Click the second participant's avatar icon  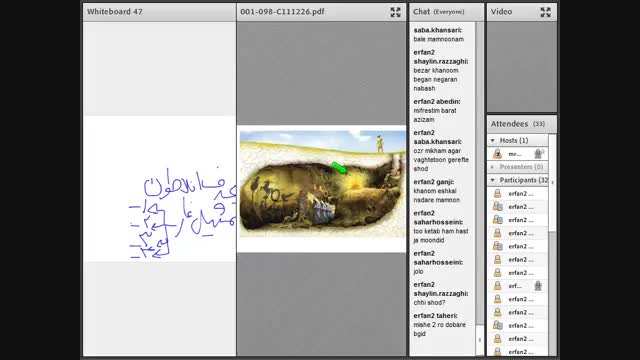tap(497, 207)
